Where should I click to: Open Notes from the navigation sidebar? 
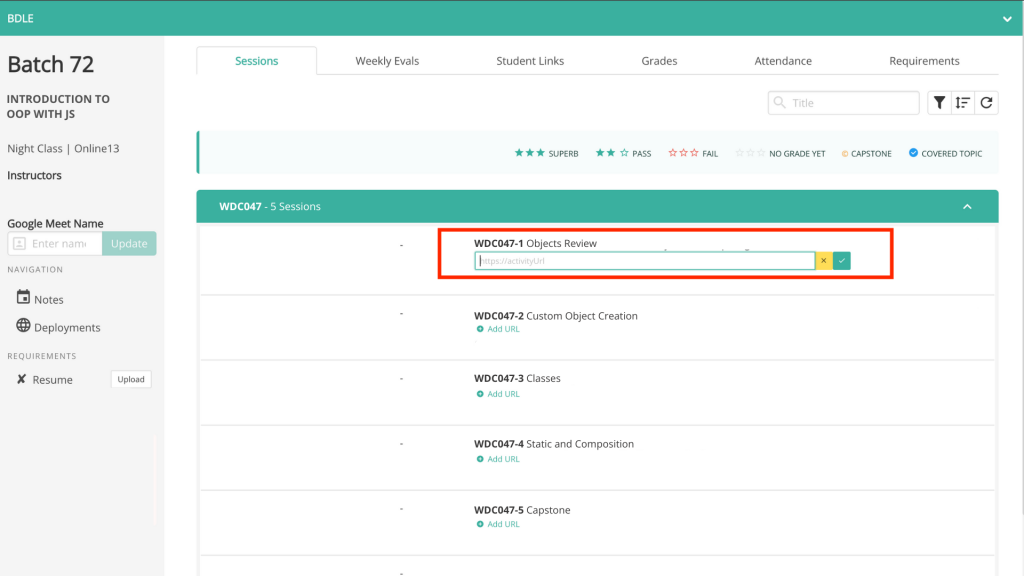[48, 299]
